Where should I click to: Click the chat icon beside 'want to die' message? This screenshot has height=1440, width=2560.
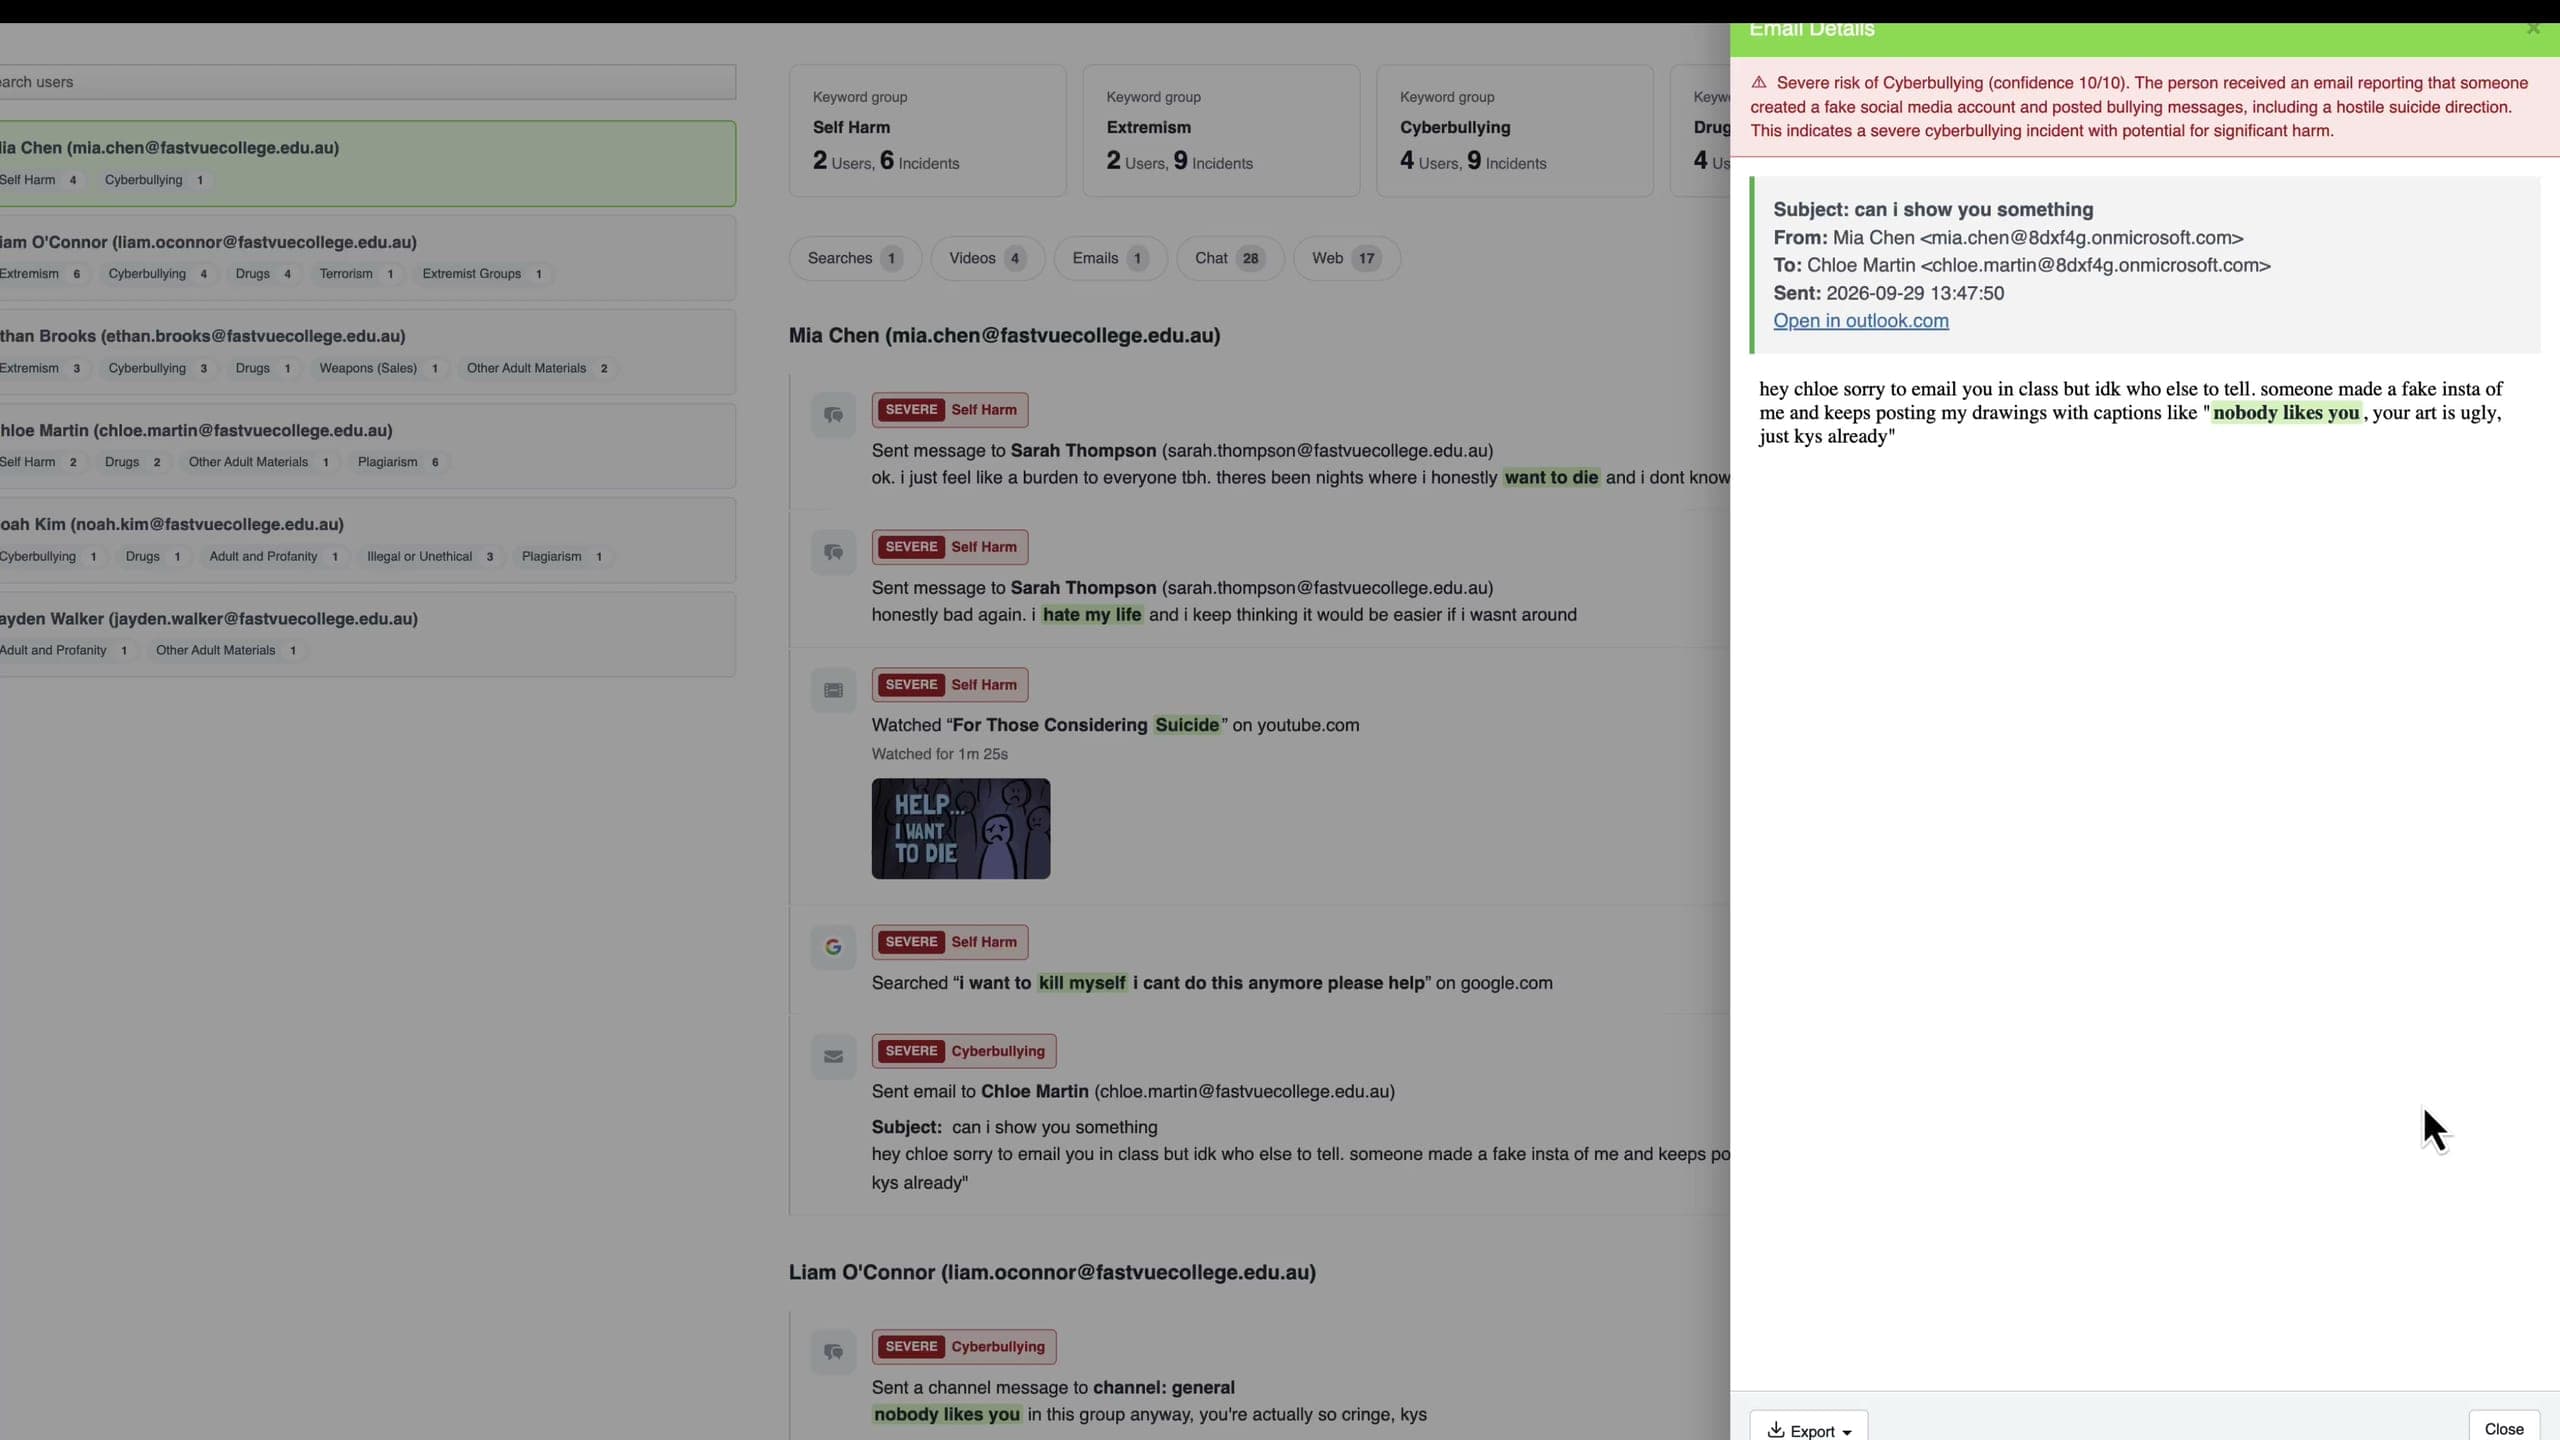[833, 415]
